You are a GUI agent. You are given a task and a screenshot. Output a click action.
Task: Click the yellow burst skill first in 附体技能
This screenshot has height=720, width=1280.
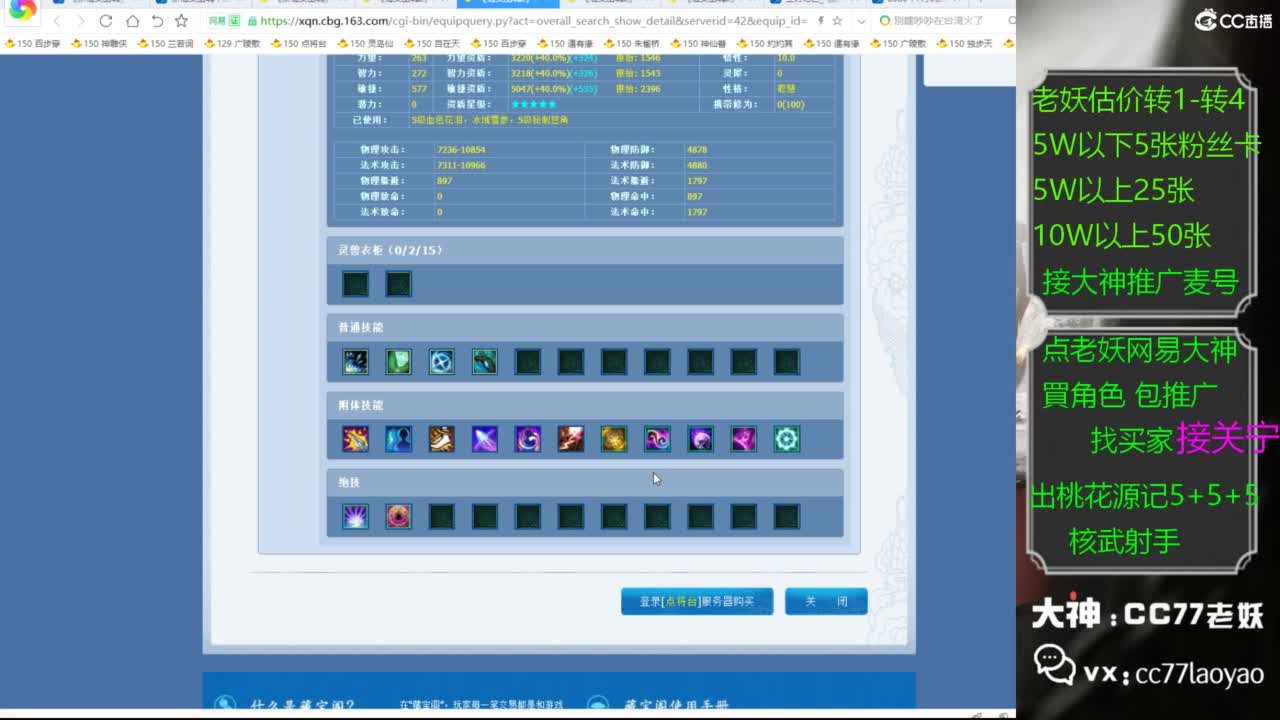pyautogui.click(x=355, y=439)
